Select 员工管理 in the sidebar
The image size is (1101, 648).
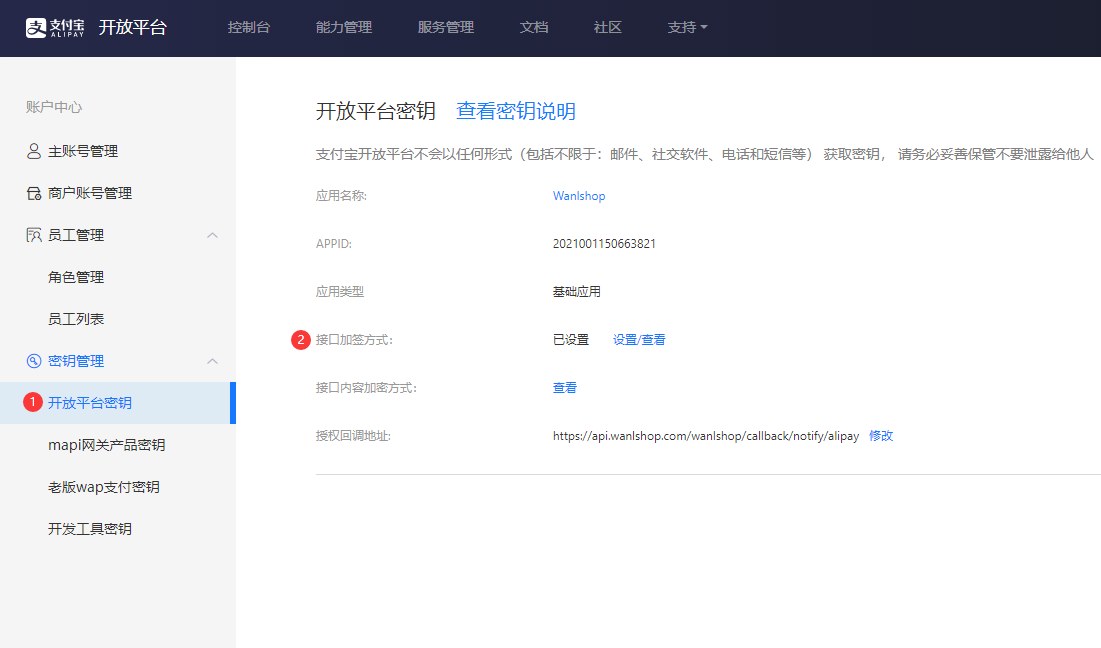[76, 235]
